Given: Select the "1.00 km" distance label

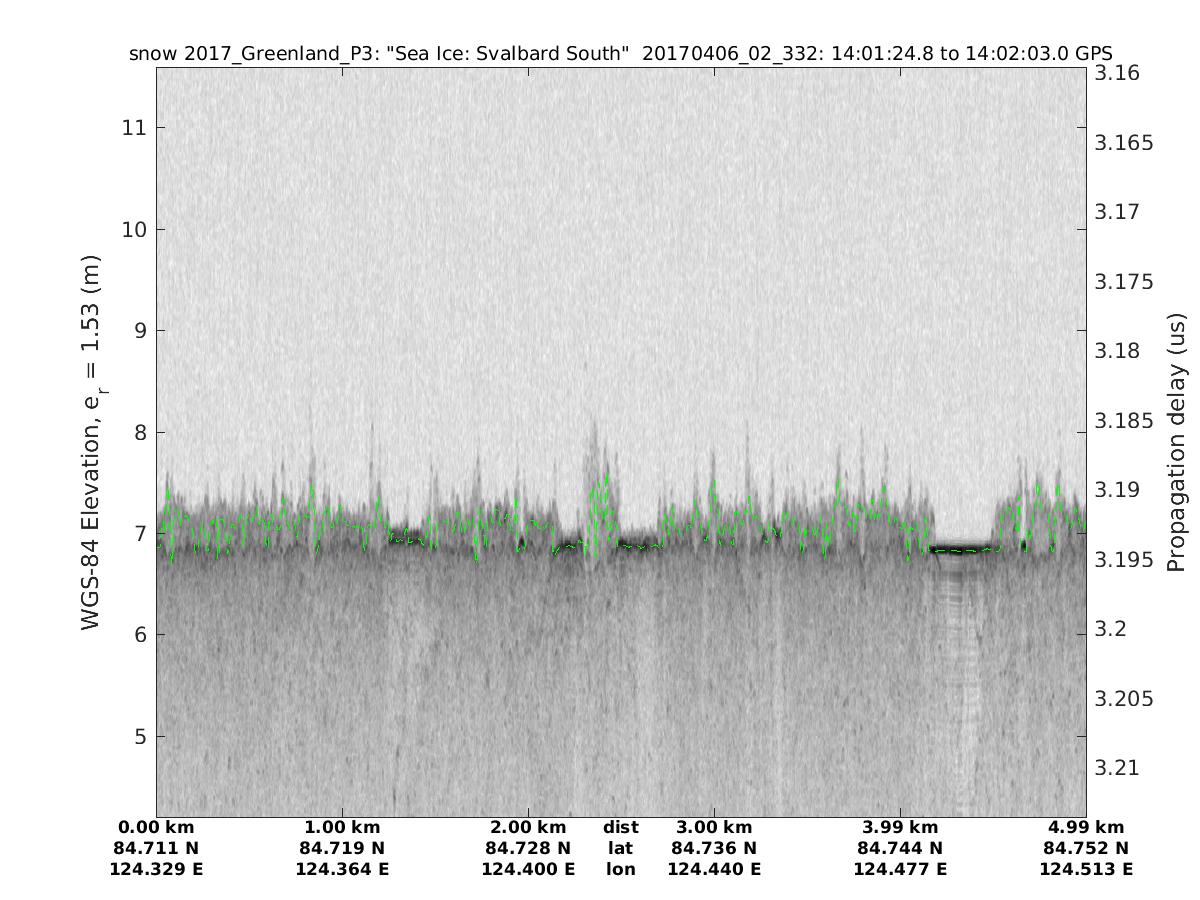Looking at the screenshot, I should [x=342, y=827].
